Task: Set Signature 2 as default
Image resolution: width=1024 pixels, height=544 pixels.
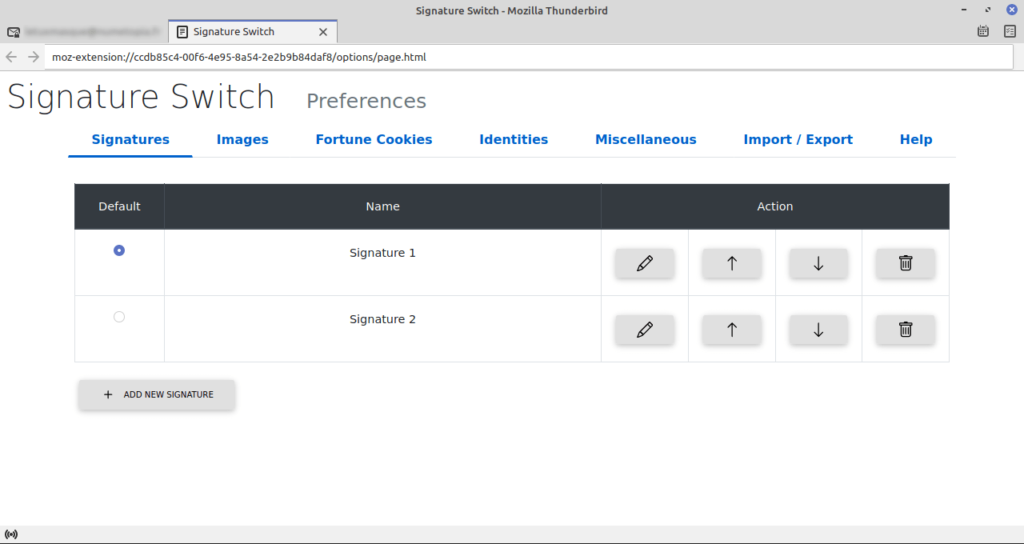Action: 119,317
